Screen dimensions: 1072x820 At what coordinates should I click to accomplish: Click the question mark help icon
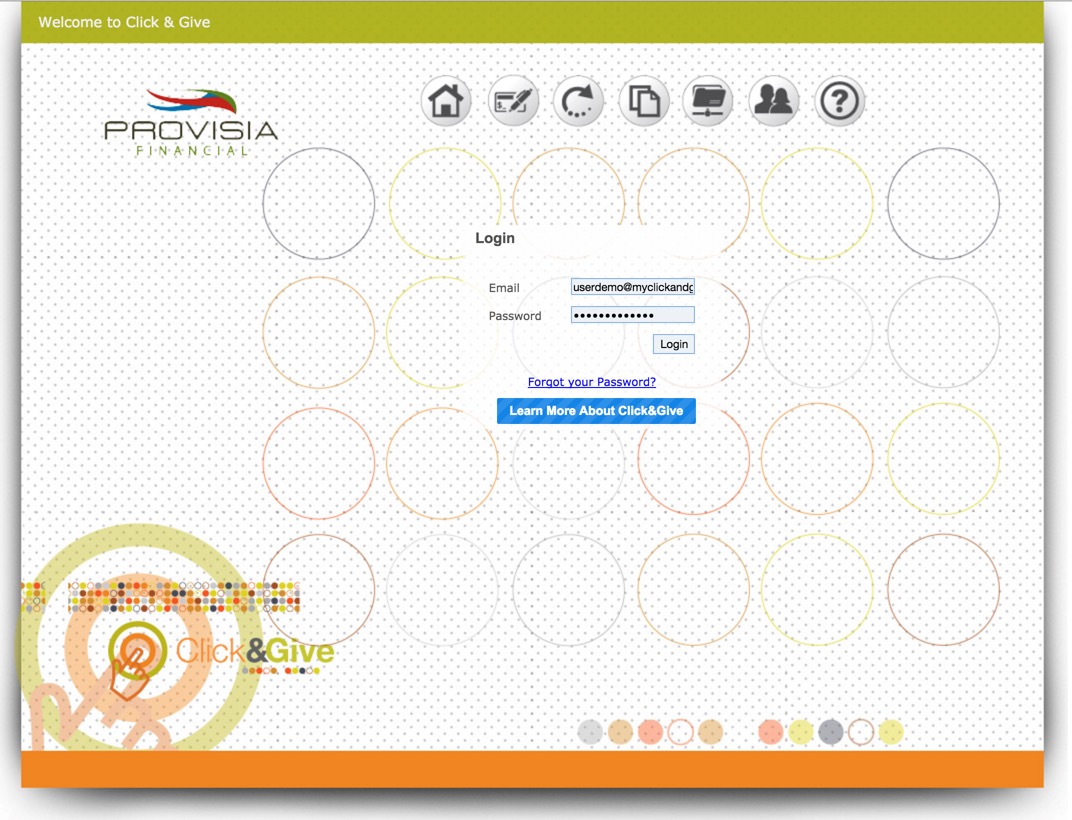(840, 101)
